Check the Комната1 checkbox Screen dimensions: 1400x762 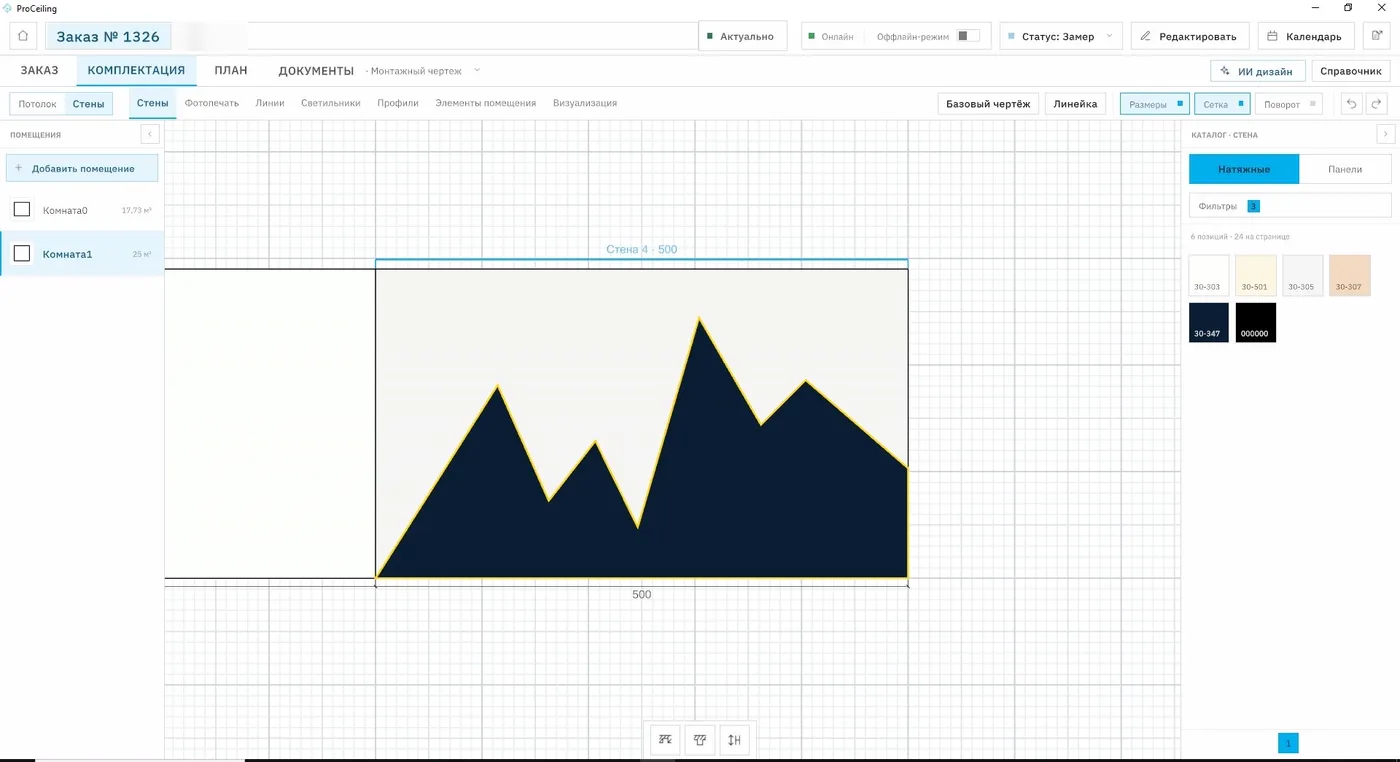[22, 253]
